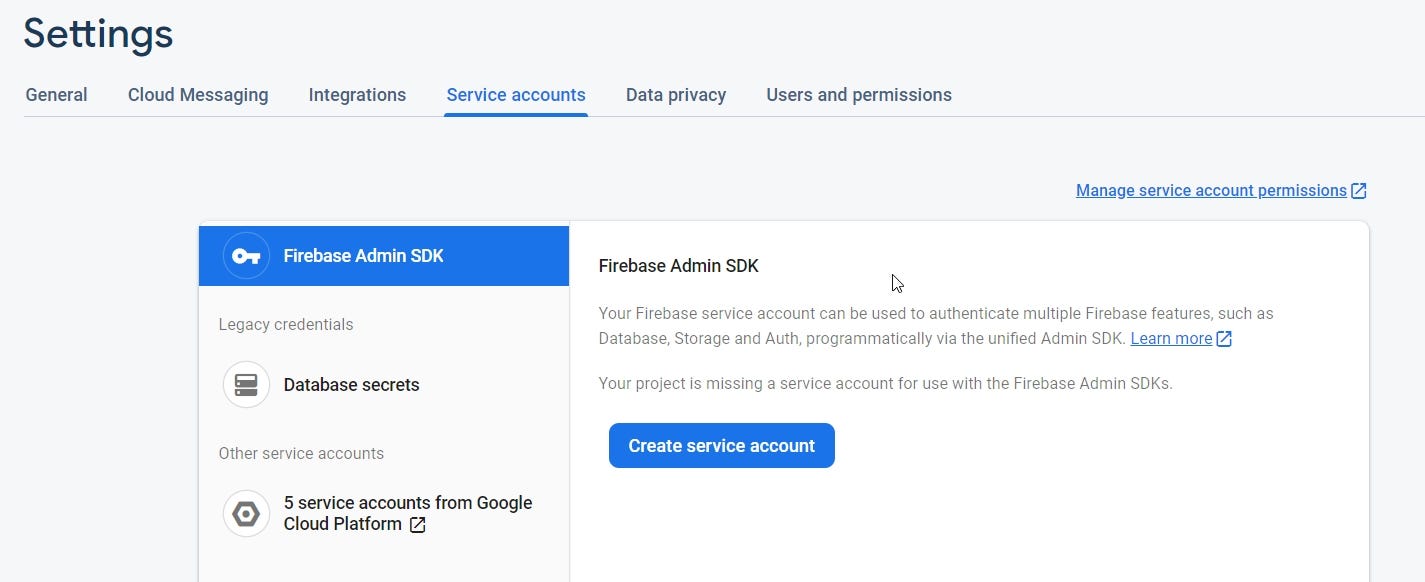The height and width of the screenshot is (582, 1425).
Task: Open Manage service account permissions link
Action: click(1211, 191)
